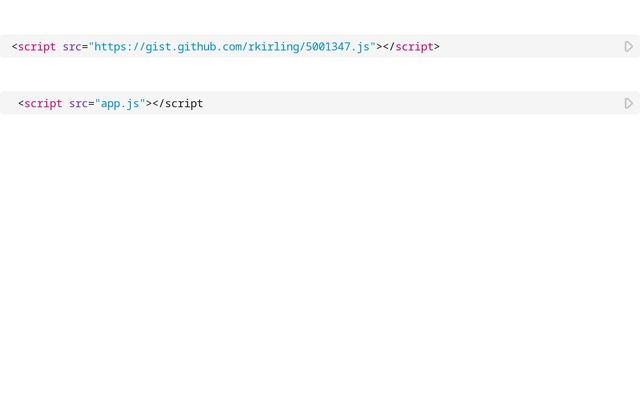Image resolution: width=640 pixels, height=400 pixels.
Task: Click the src attribute in the app.js snippet
Action: tap(78, 104)
